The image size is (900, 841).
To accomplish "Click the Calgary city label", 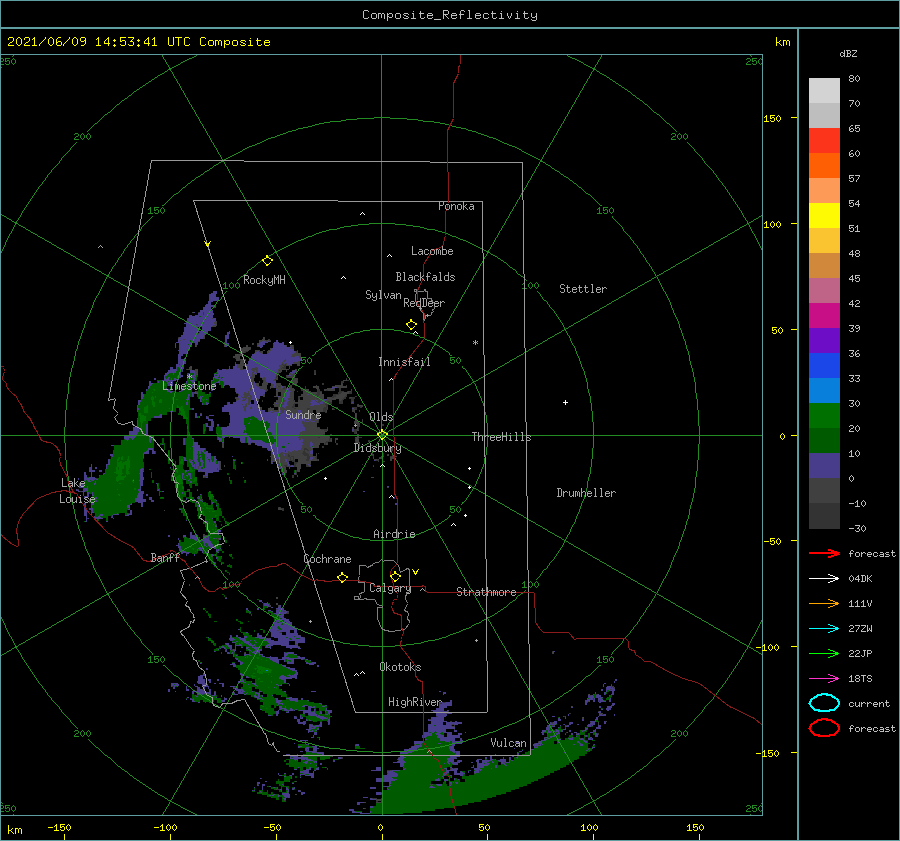I will point(390,588).
